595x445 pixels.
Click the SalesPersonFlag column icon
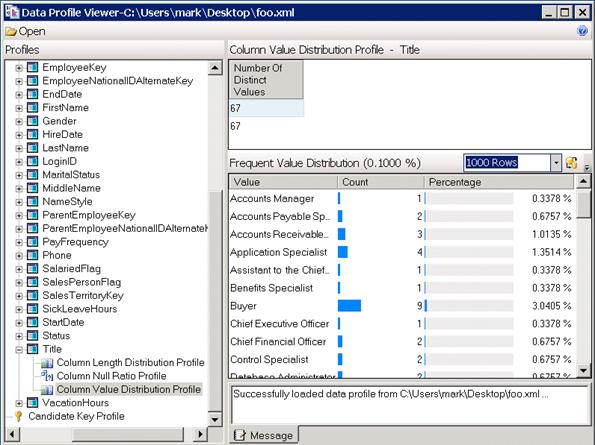[x=33, y=282]
